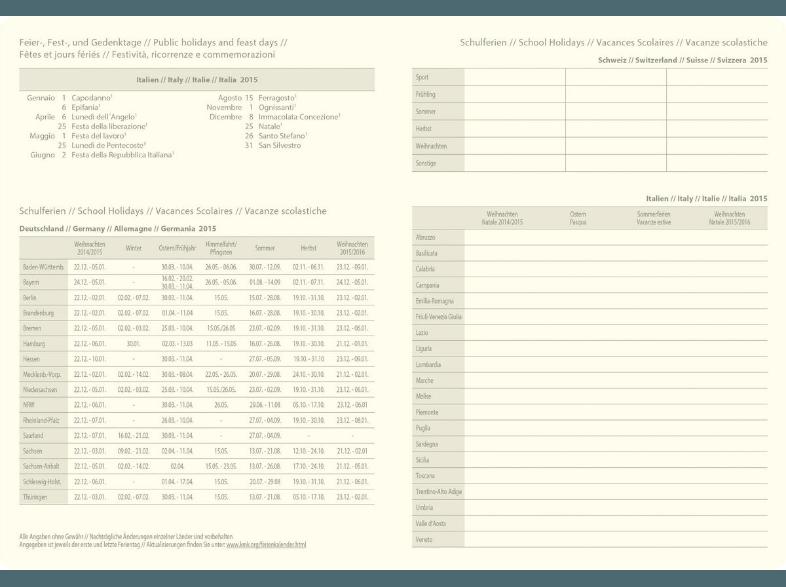Click Sachsen-Anhalt's Ostern cell '02.04.'
786x587 pixels.
coord(177,466)
